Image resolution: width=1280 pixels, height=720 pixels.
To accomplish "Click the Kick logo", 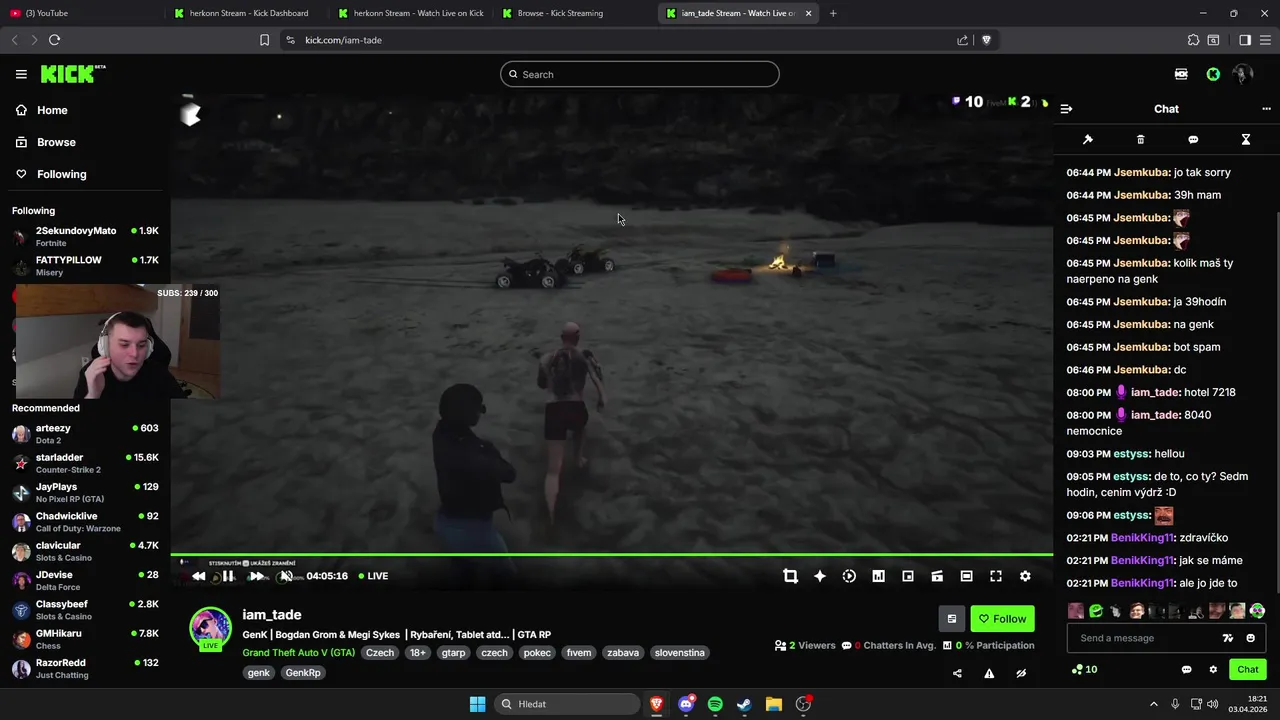I will coord(73,74).
